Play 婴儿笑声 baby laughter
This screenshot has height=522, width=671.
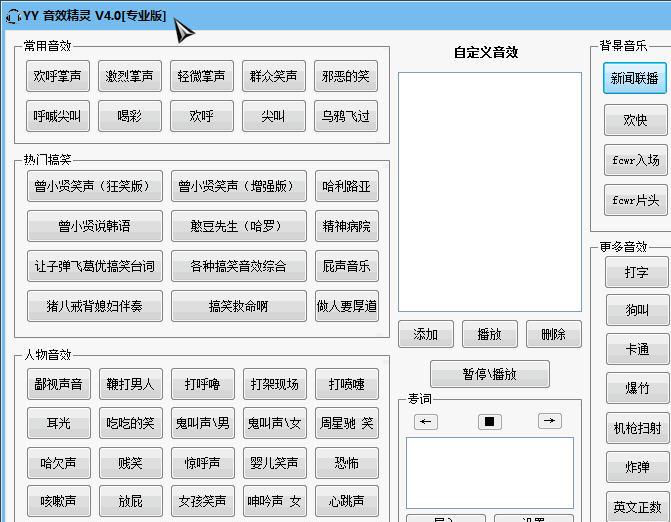[x=275, y=463]
